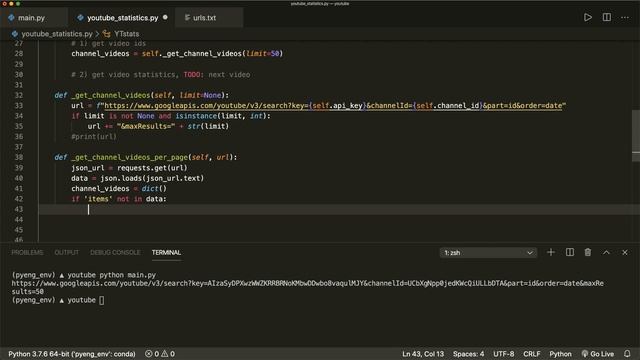Image resolution: width=640 pixels, height=360 pixels.
Task: Open the errors and warnings indicator
Action: coord(160,353)
